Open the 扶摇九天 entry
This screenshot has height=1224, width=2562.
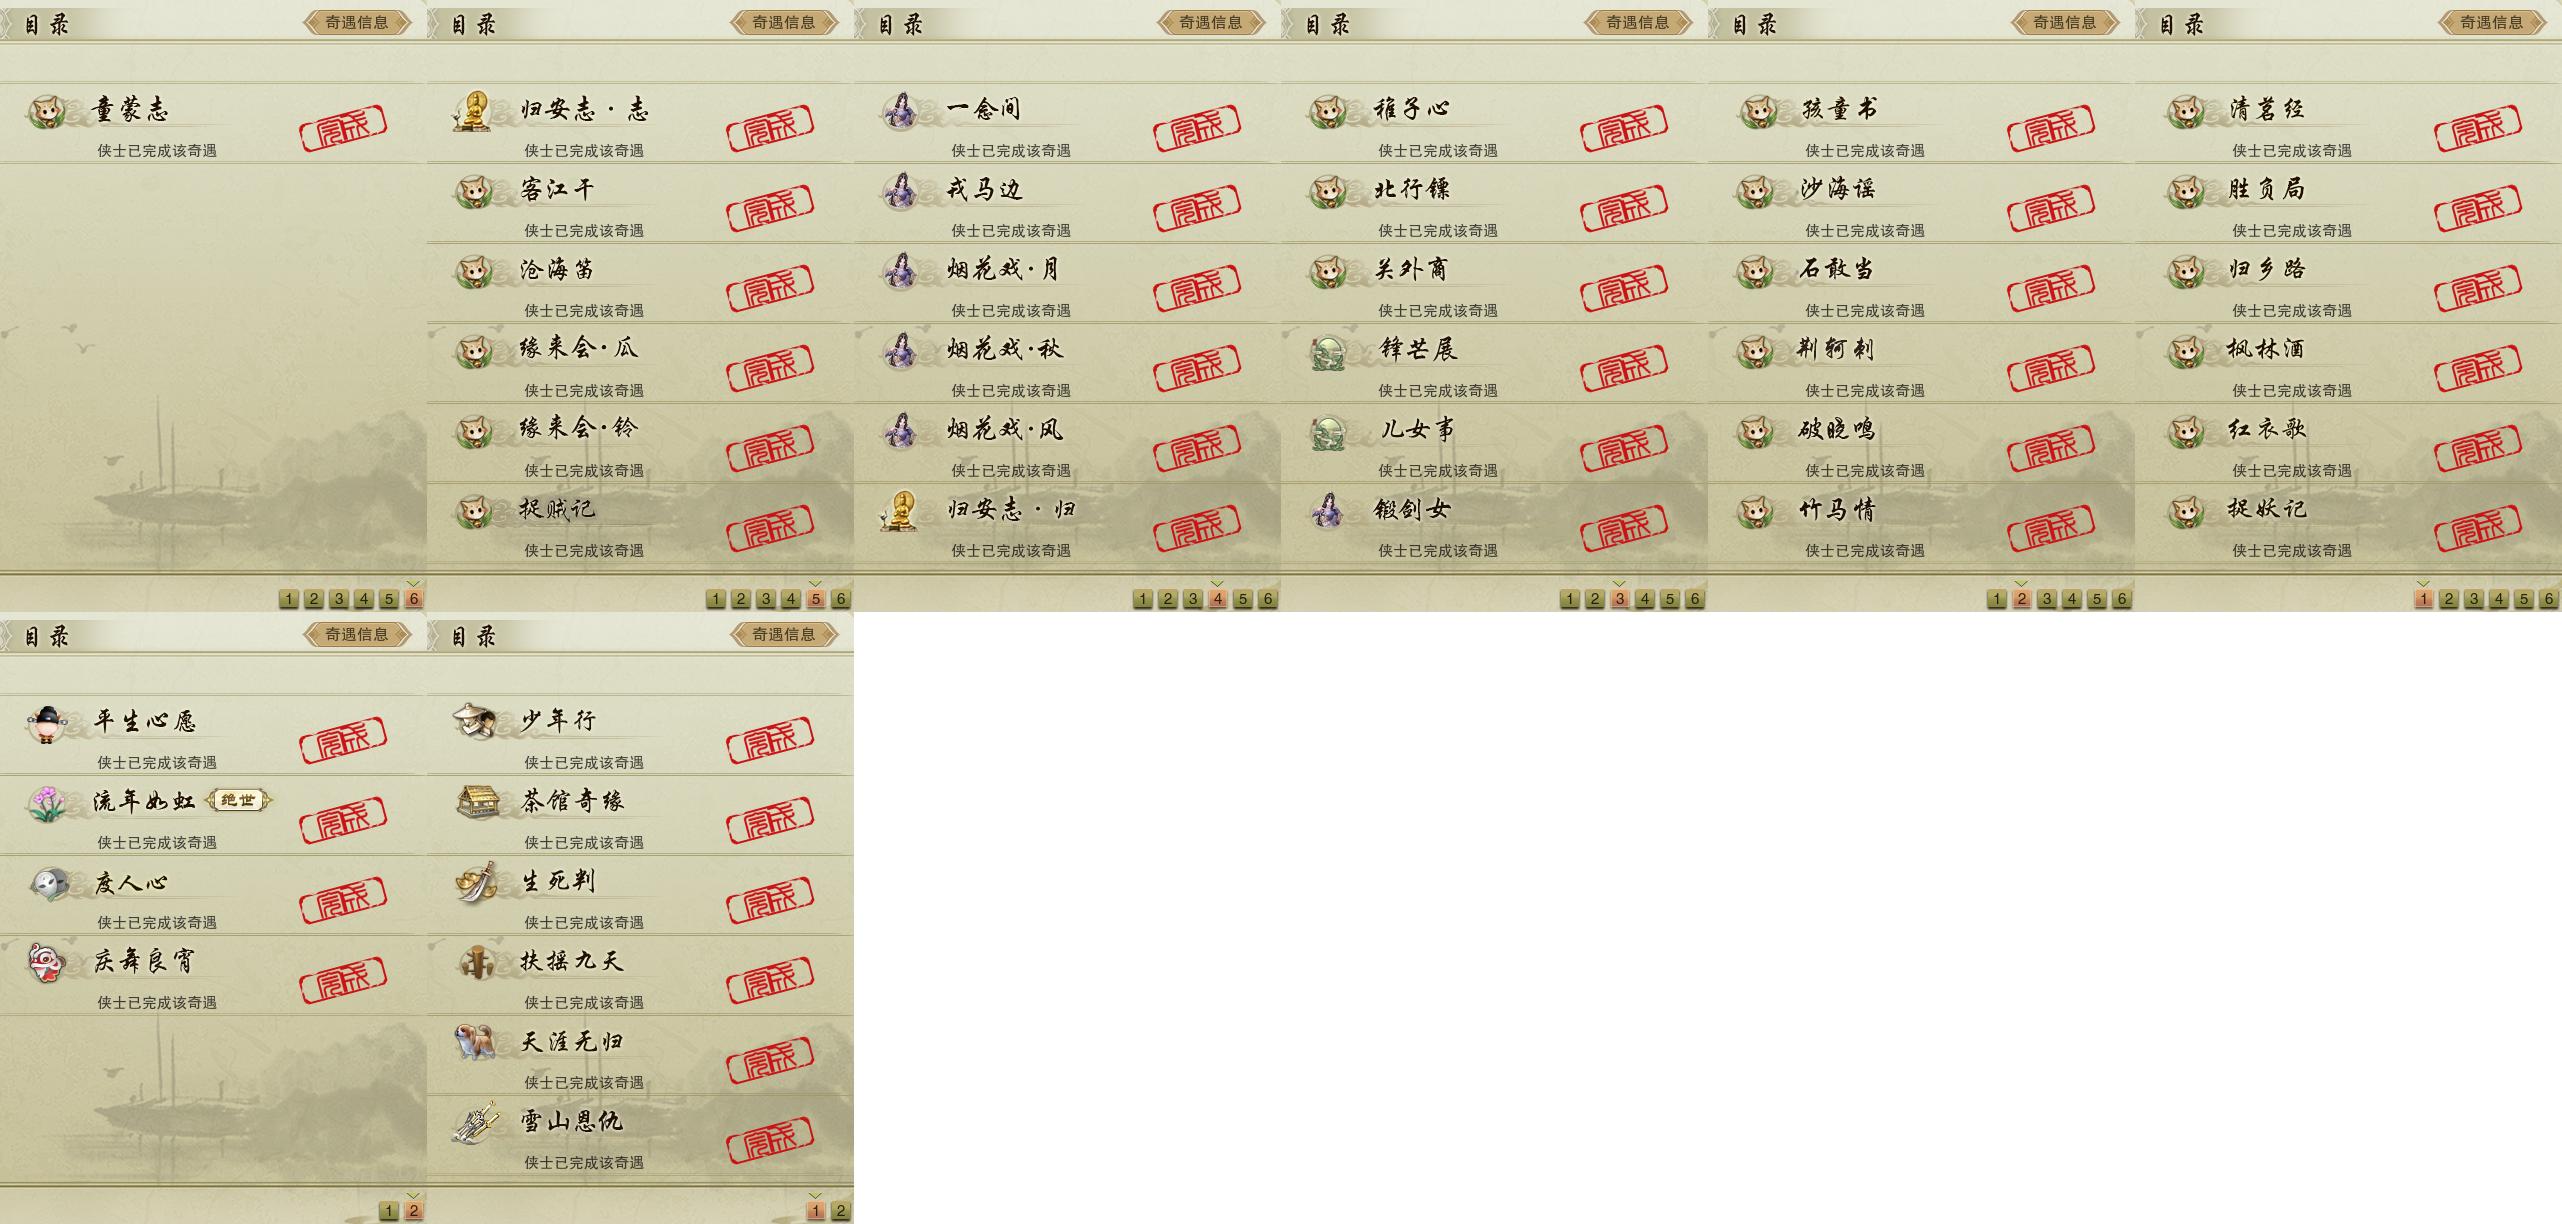click(x=640, y=975)
